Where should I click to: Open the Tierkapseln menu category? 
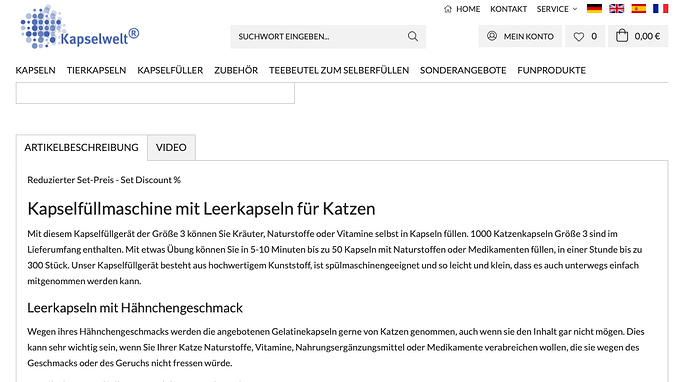(96, 70)
